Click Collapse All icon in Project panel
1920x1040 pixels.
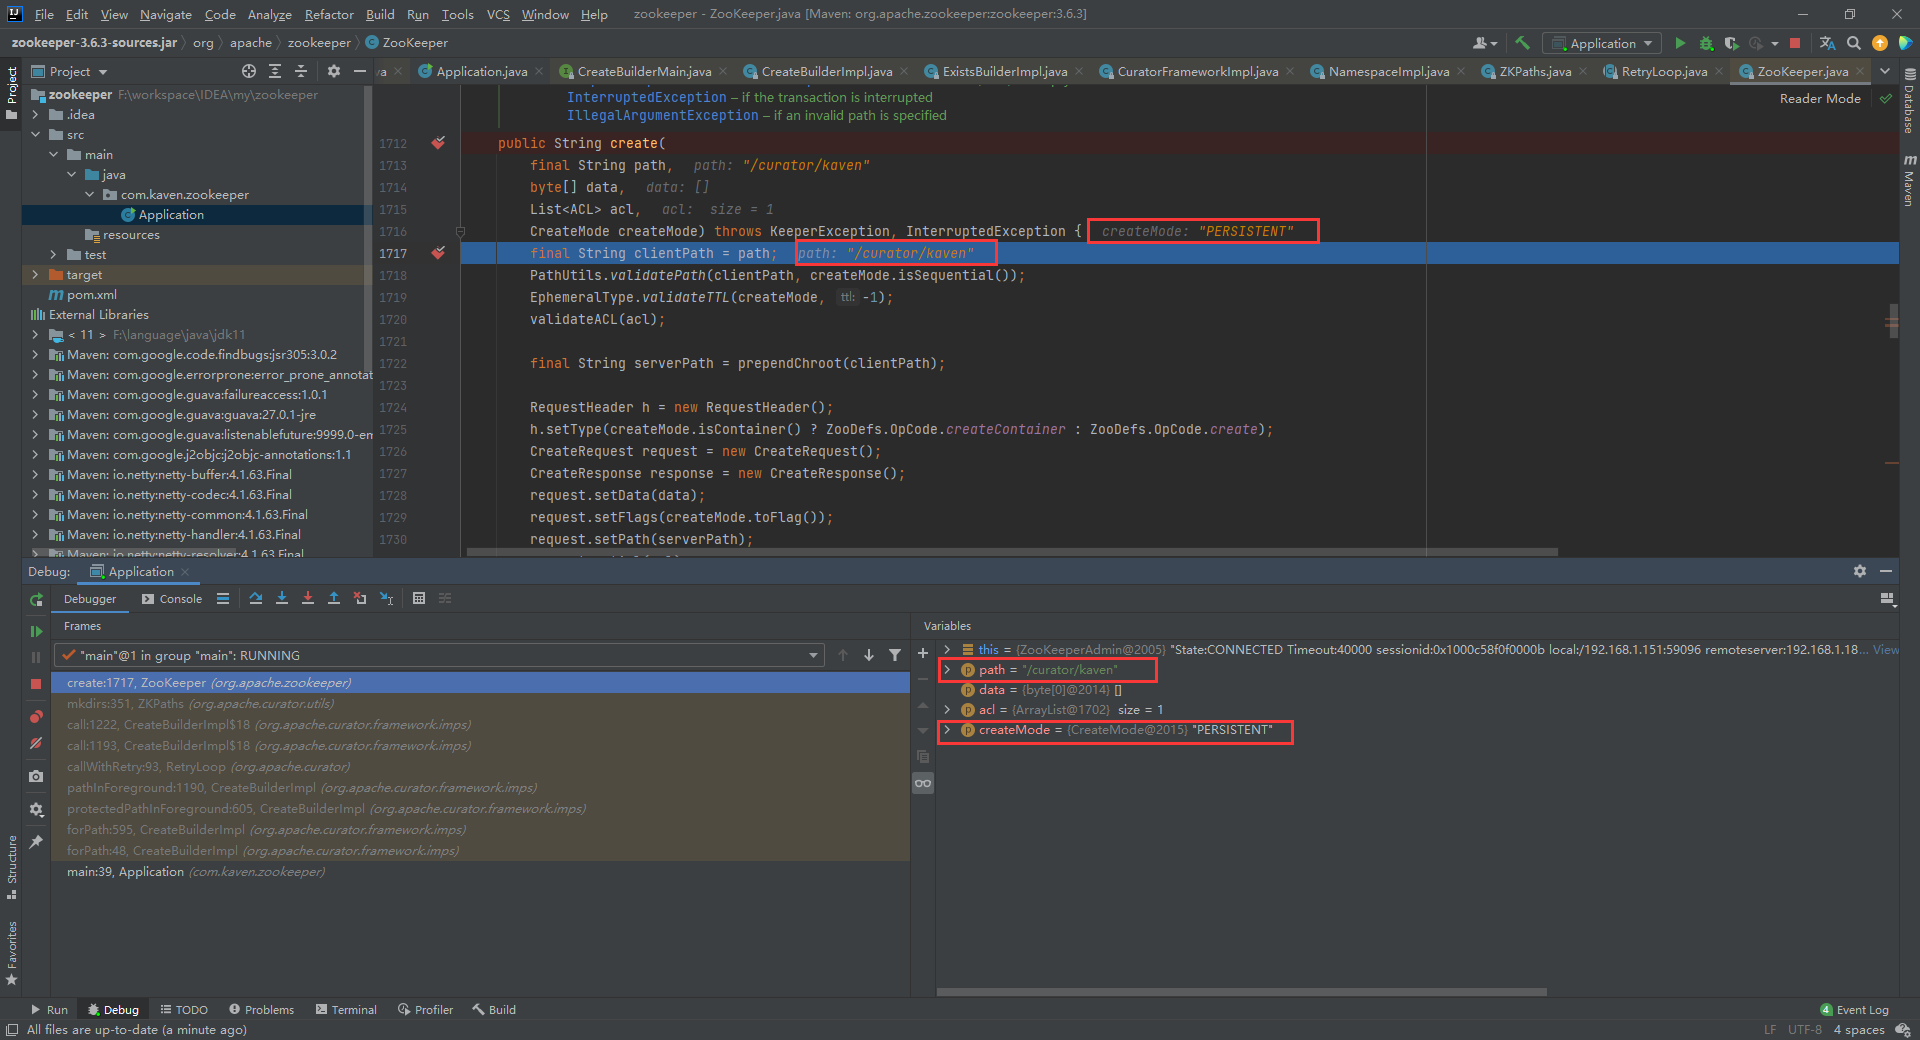point(301,71)
